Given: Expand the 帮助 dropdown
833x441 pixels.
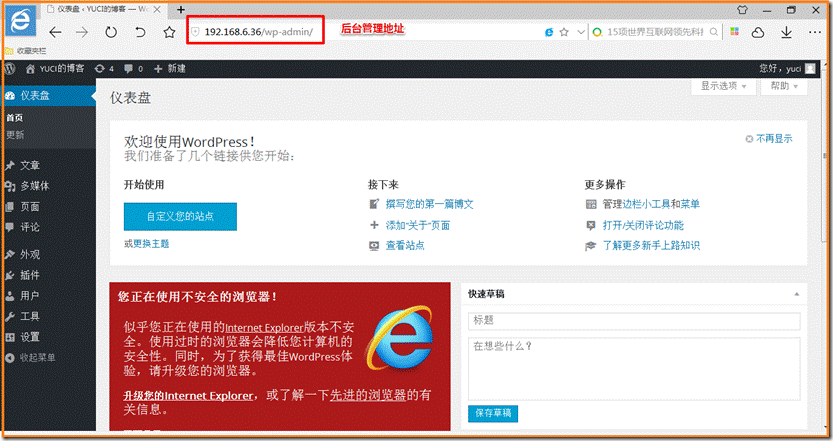Looking at the screenshot, I should (x=784, y=87).
